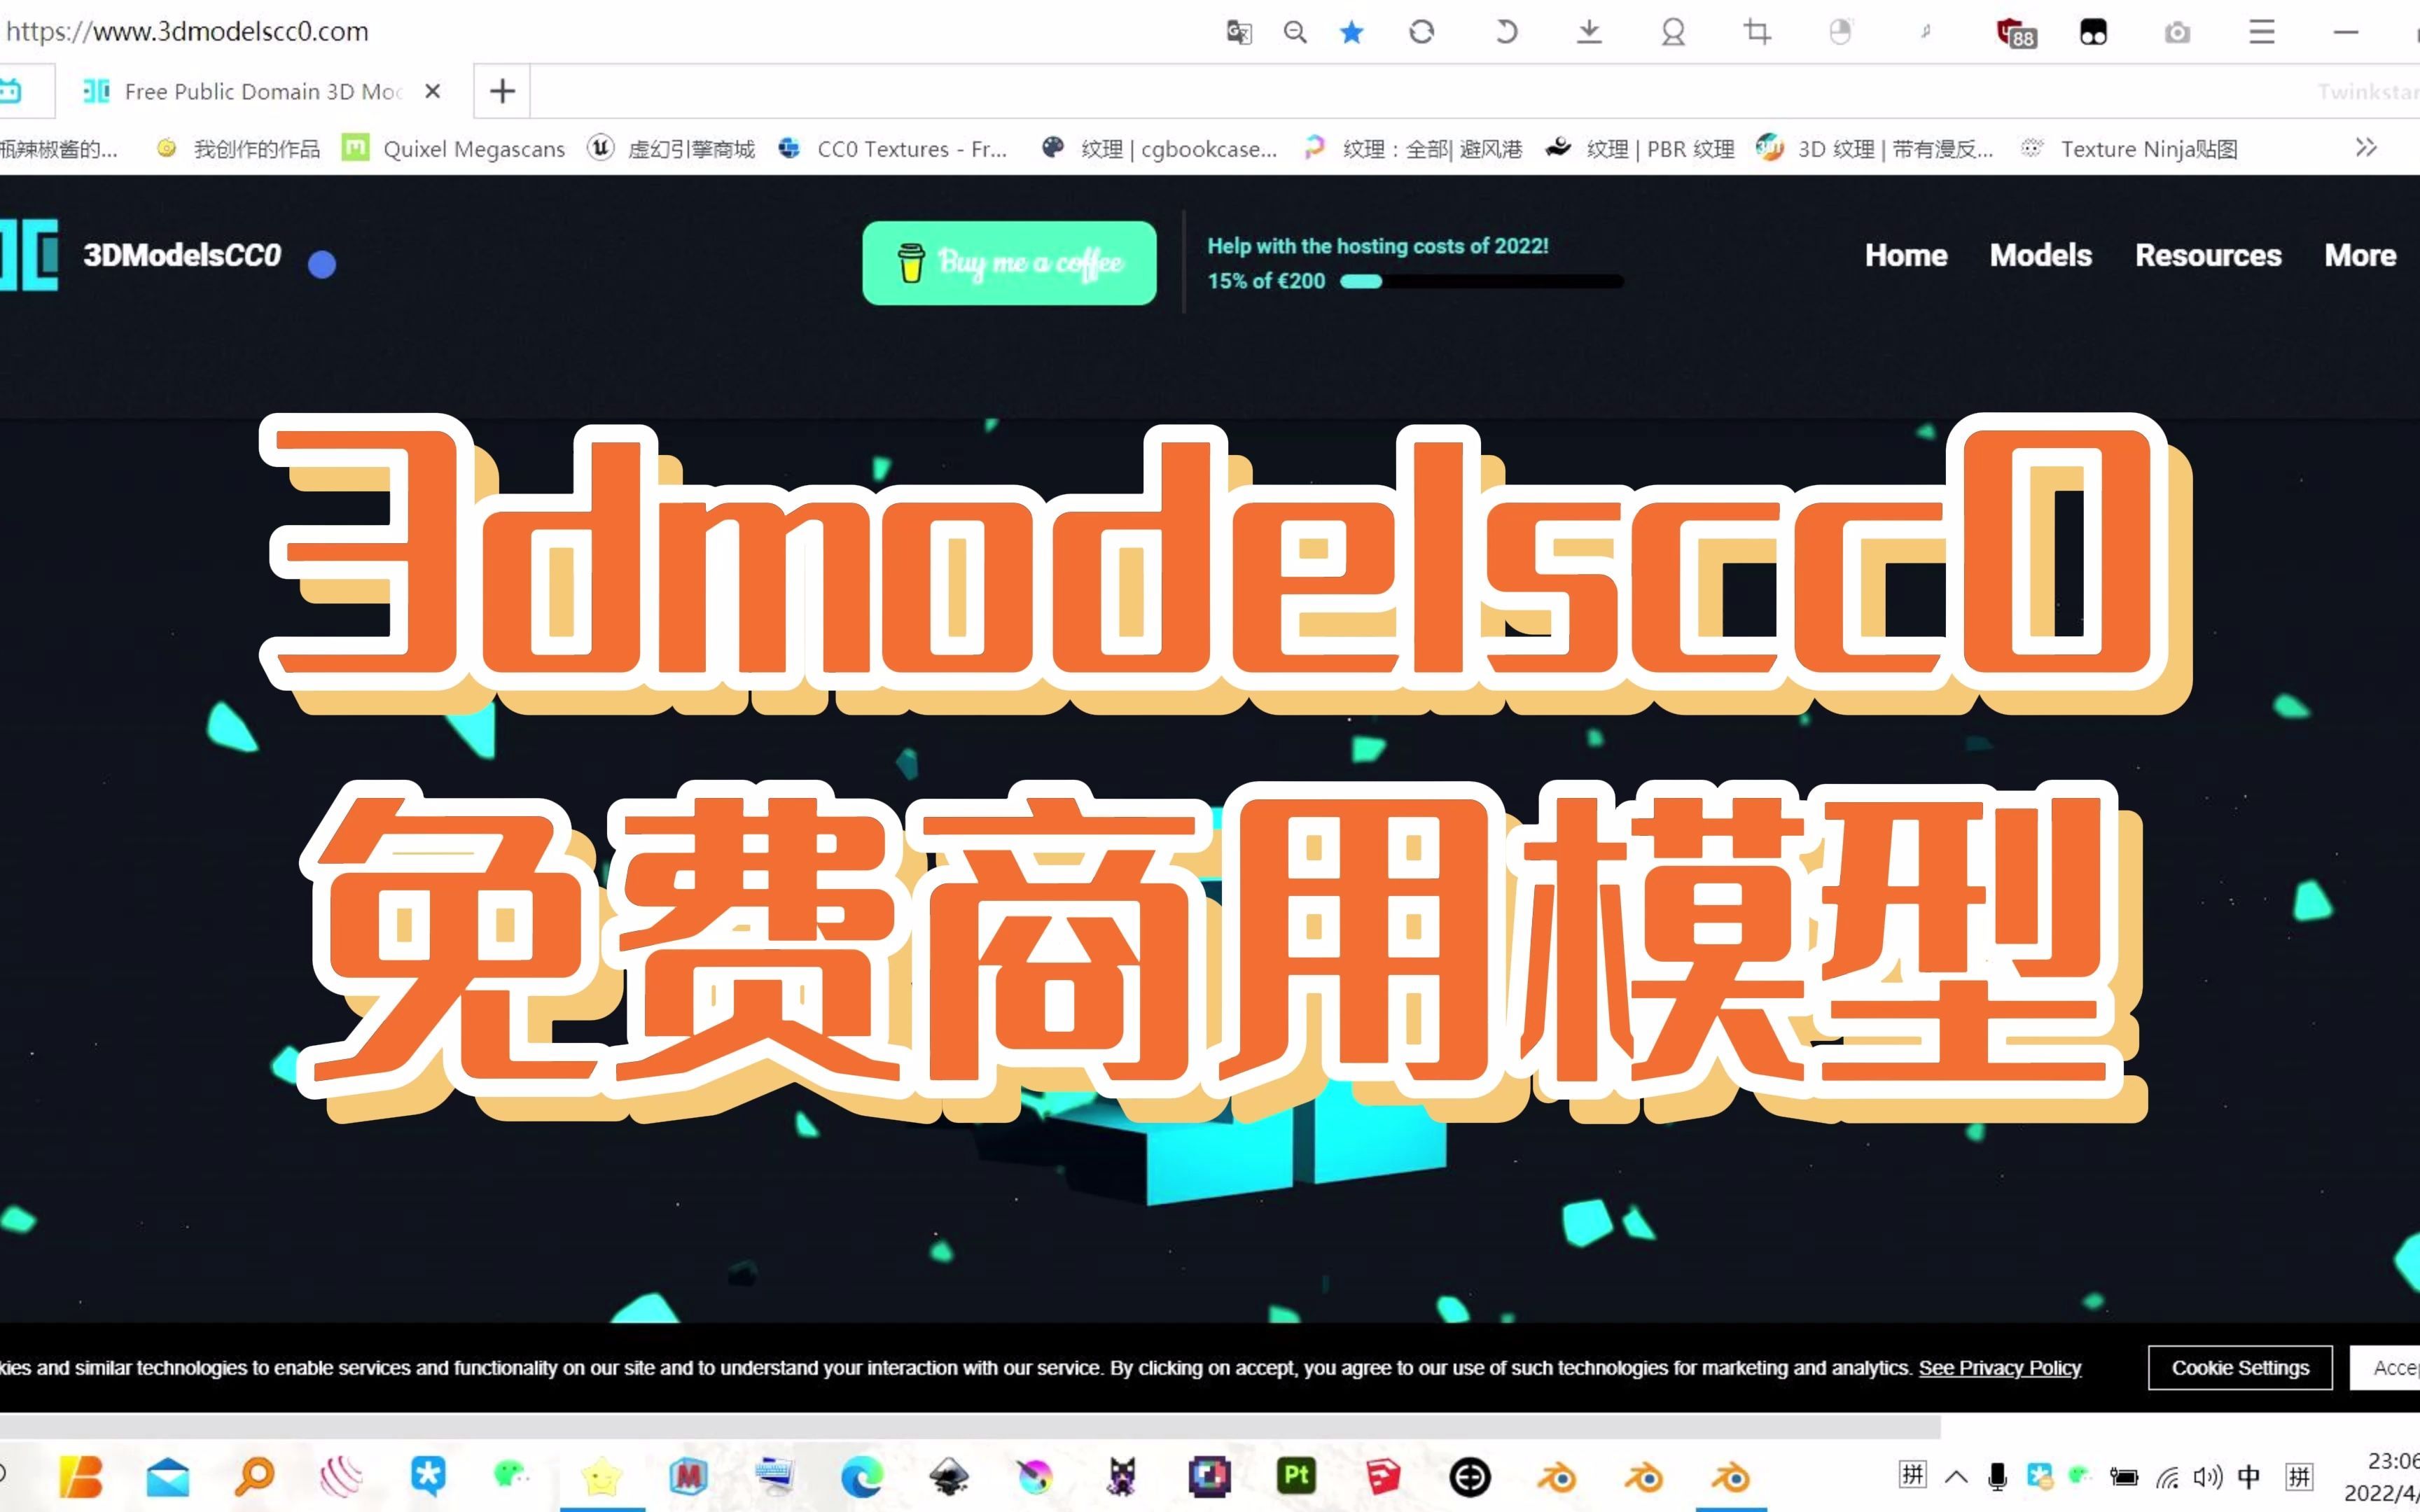Image resolution: width=2420 pixels, height=1512 pixels.
Task: Click the small music note icon
Action: [x=1925, y=32]
